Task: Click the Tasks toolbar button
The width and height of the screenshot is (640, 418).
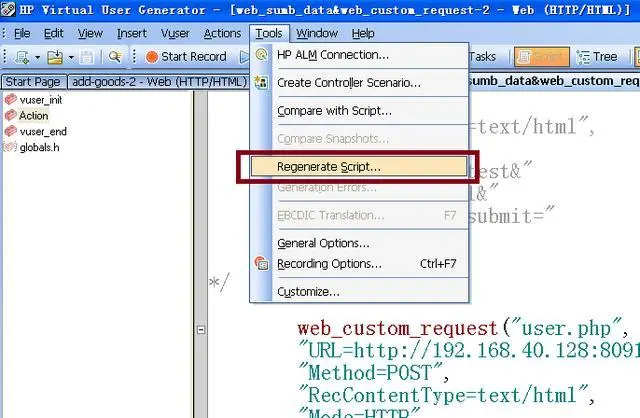Action: (x=482, y=57)
